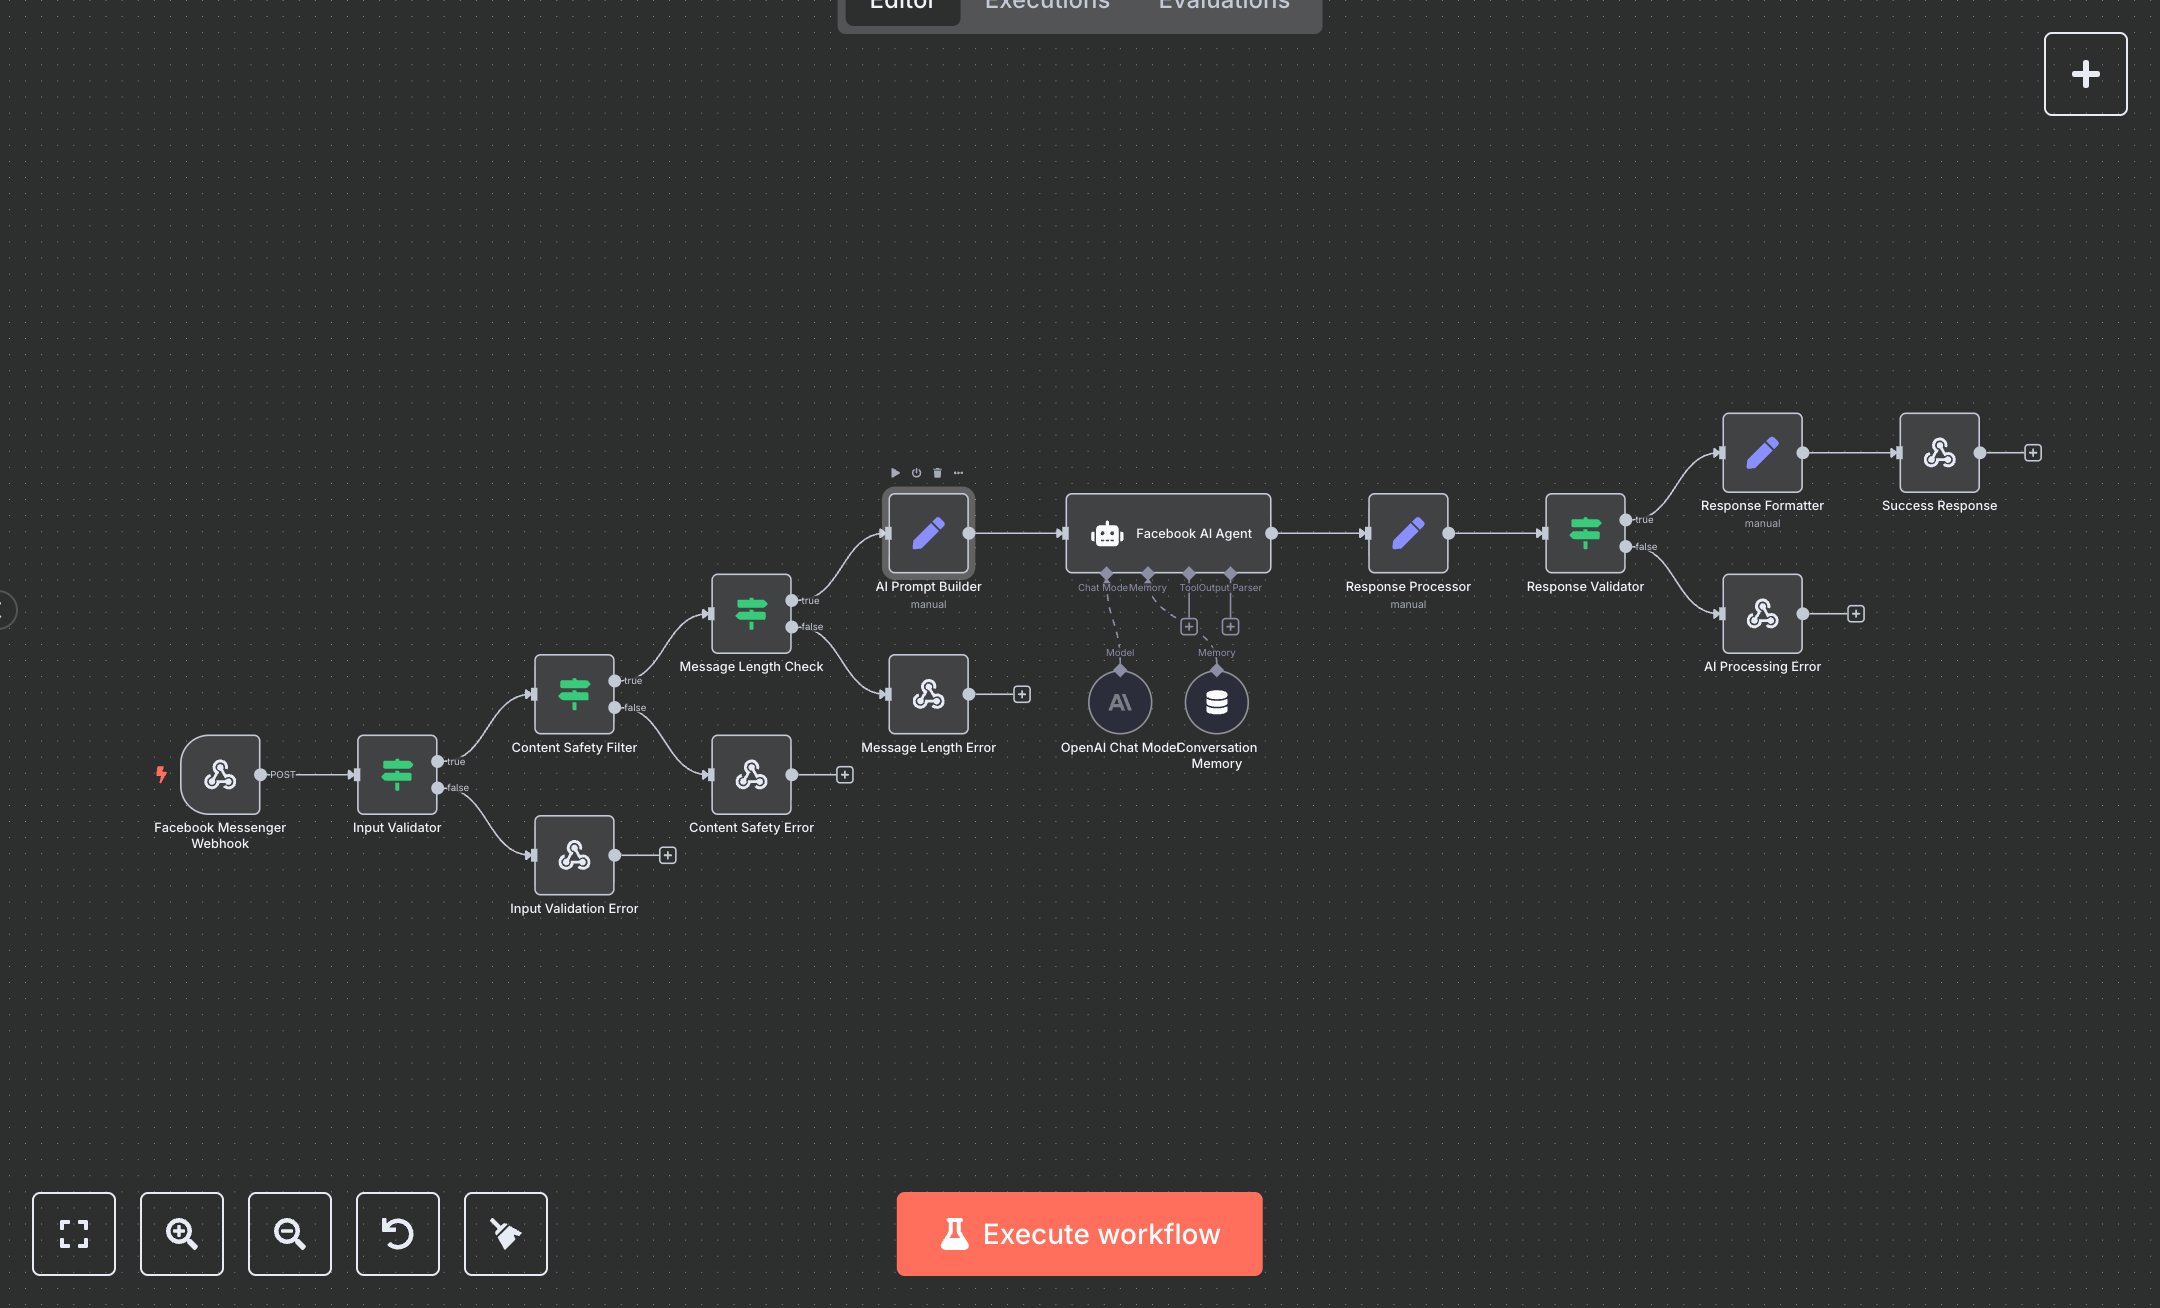Open the Facebook AI Agent robot node
The height and width of the screenshot is (1308, 2160).
[x=1168, y=534]
